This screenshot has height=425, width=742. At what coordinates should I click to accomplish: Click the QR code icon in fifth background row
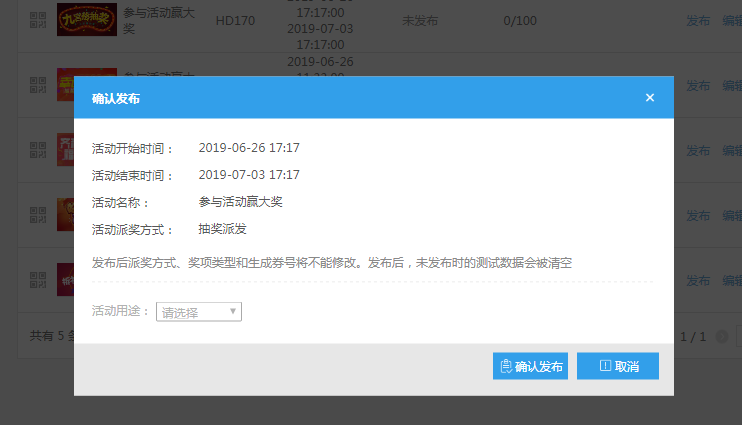point(38,280)
